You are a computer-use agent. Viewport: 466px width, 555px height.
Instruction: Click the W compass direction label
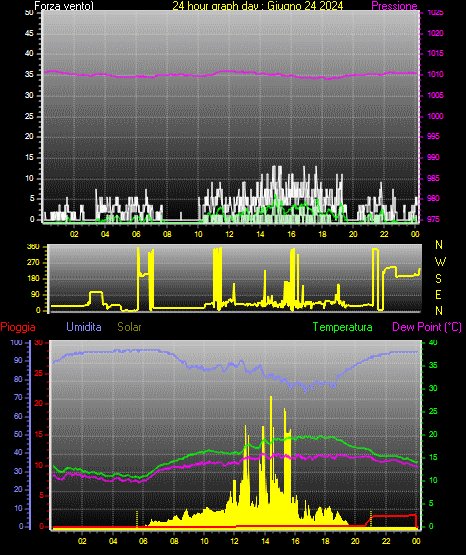[440, 262]
